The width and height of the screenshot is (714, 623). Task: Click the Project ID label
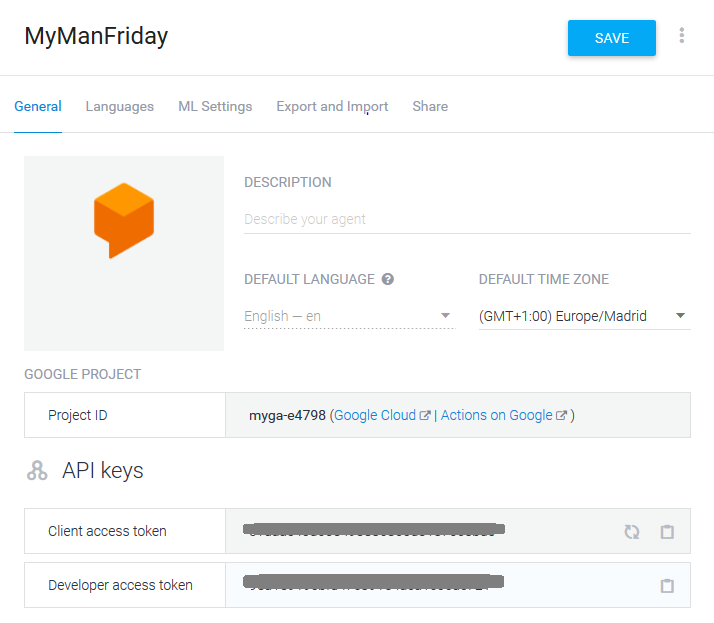click(x=78, y=415)
